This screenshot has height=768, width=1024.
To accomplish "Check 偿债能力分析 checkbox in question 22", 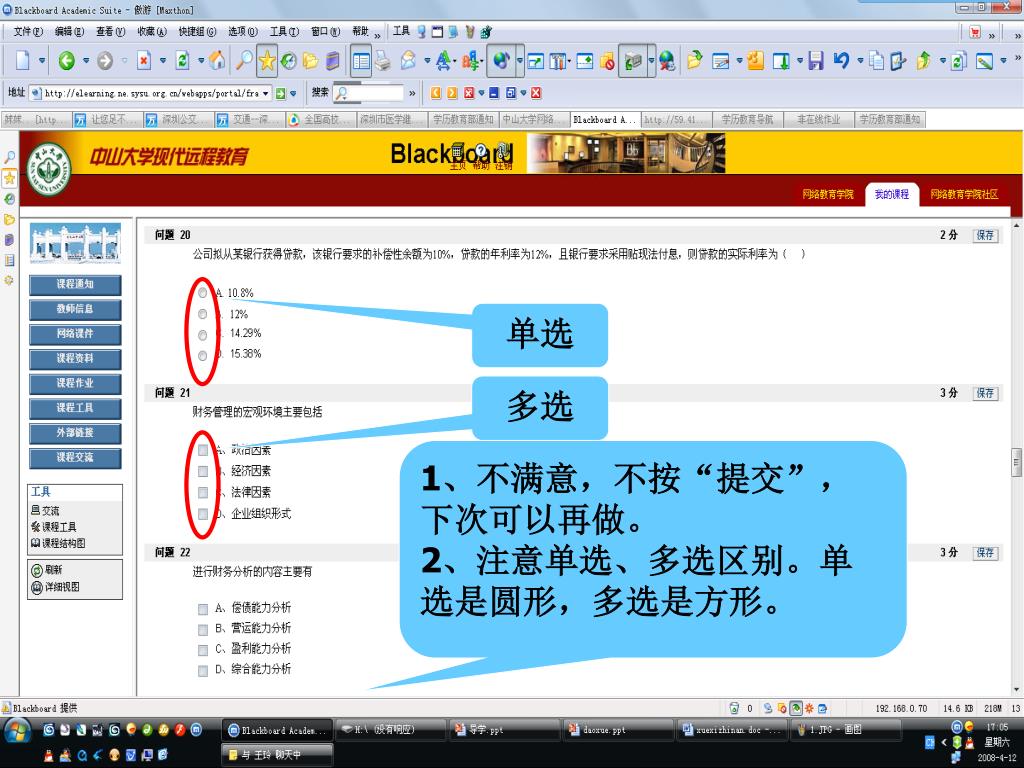I will [x=203, y=608].
